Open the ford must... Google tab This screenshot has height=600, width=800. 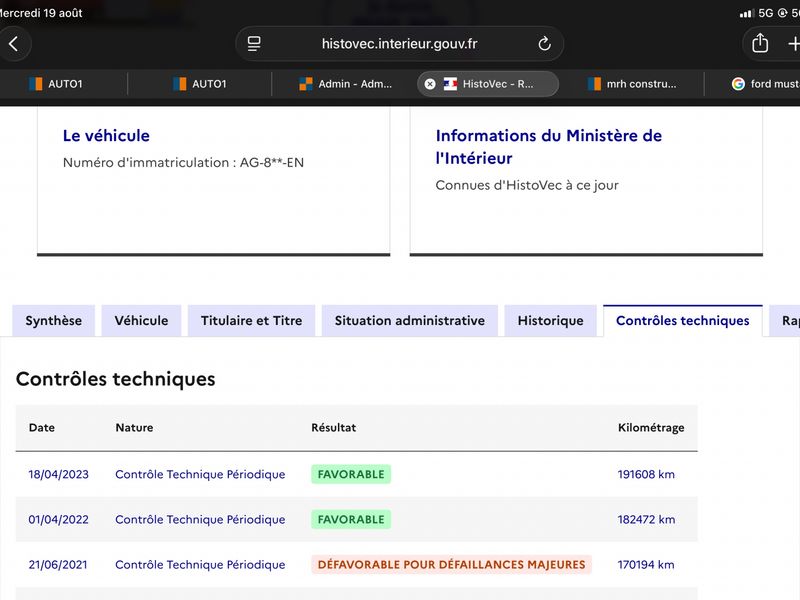coord(765,84)
